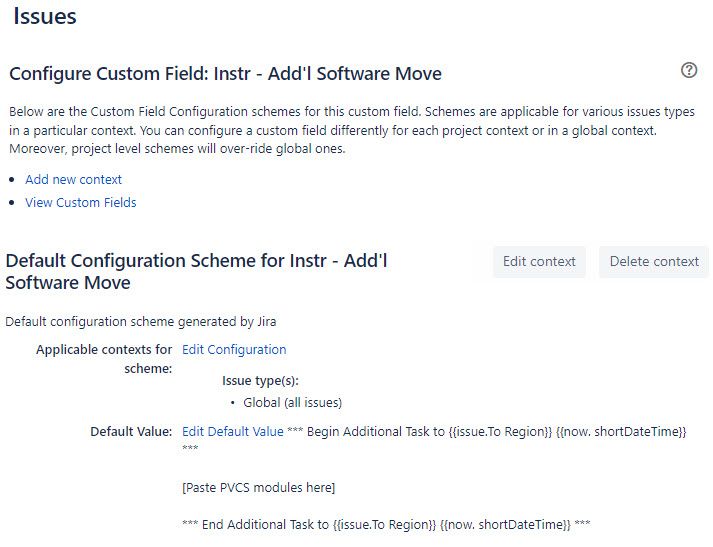Click the Default Value label
Screen dimensions: 713x547
click(131, 432)
